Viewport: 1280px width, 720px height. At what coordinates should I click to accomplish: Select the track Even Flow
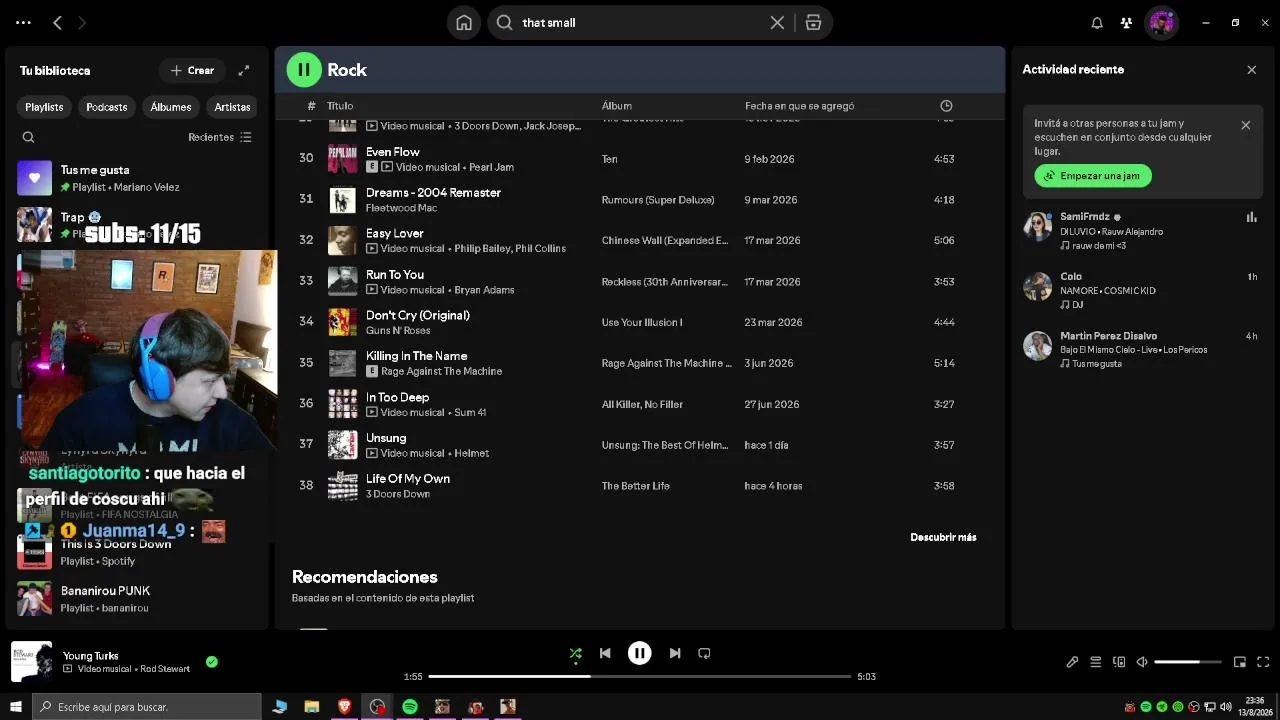pyautogui.click(x=393, y=152)
